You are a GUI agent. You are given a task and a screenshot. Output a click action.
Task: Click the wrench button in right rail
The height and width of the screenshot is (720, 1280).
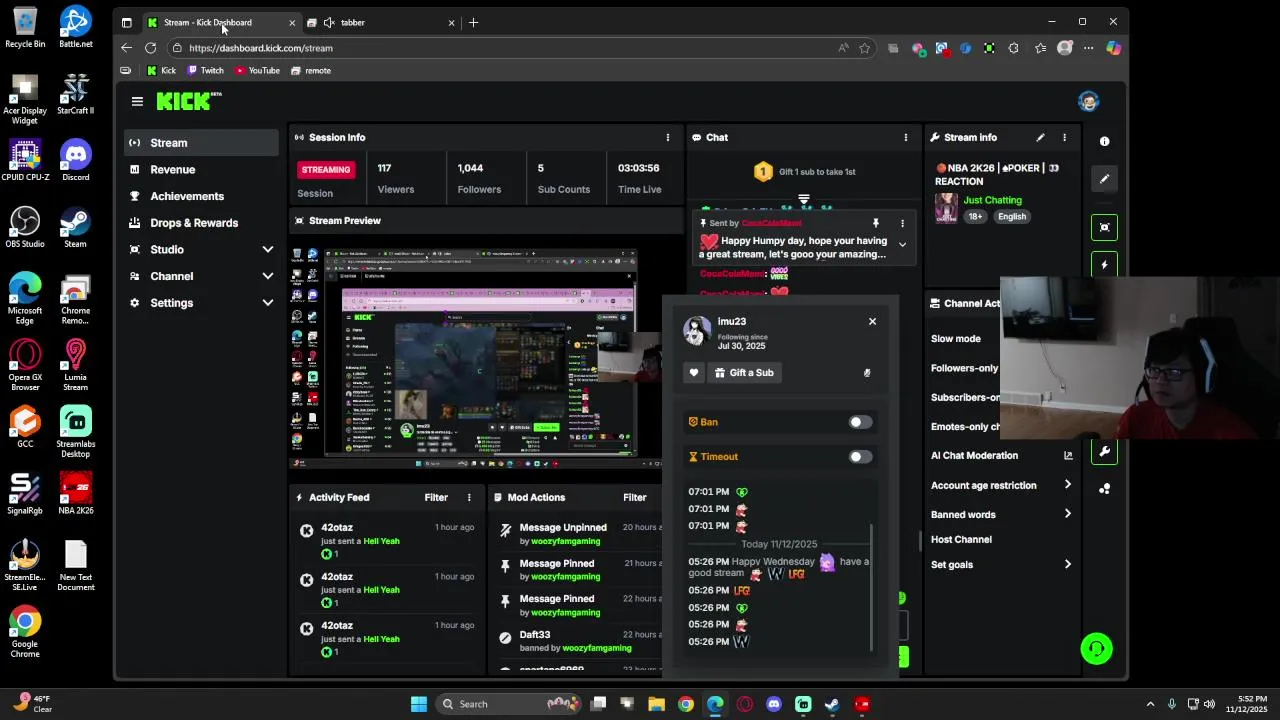[x=1104, y=451]
